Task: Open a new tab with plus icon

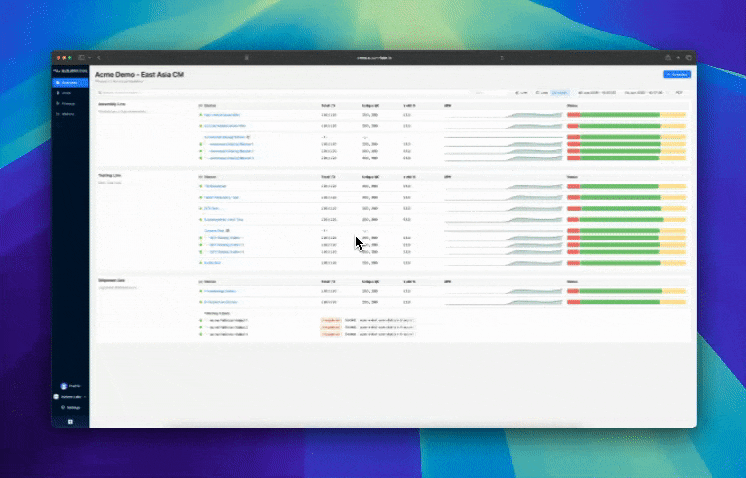Action: pos(677,58)
